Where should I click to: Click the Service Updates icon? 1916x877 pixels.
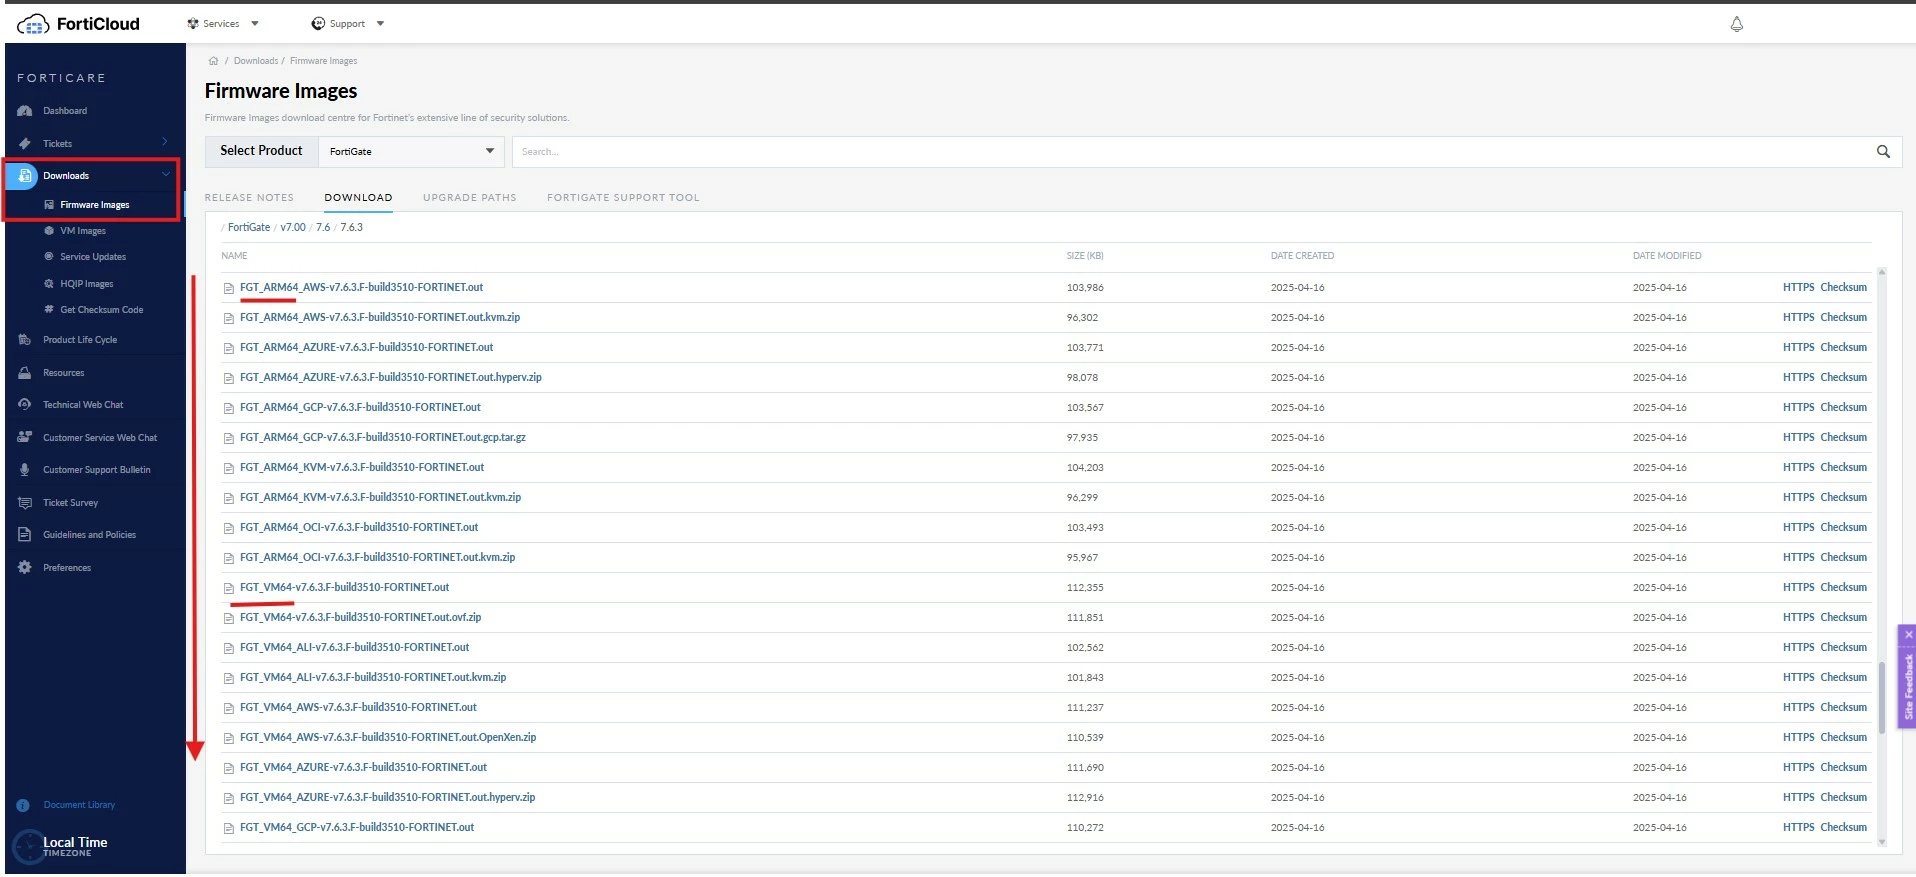pyautogui.click(x=49, y=257)
